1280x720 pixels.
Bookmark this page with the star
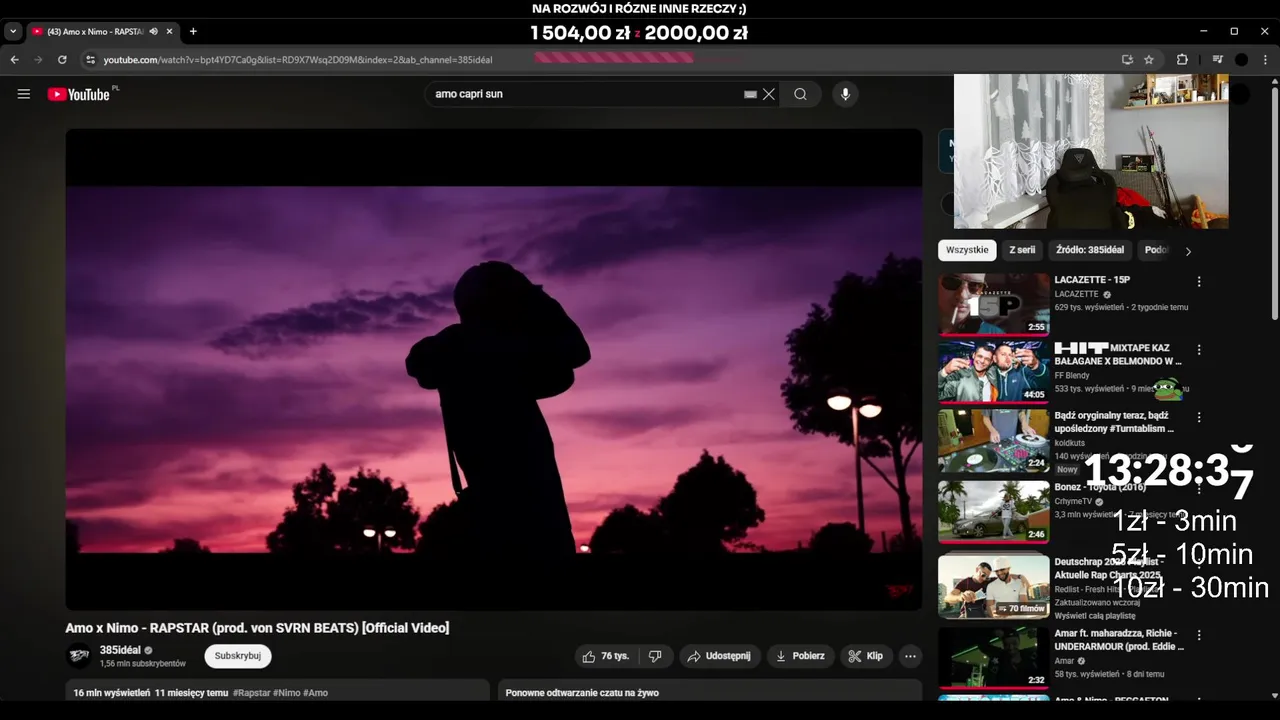pos(1149,60)
